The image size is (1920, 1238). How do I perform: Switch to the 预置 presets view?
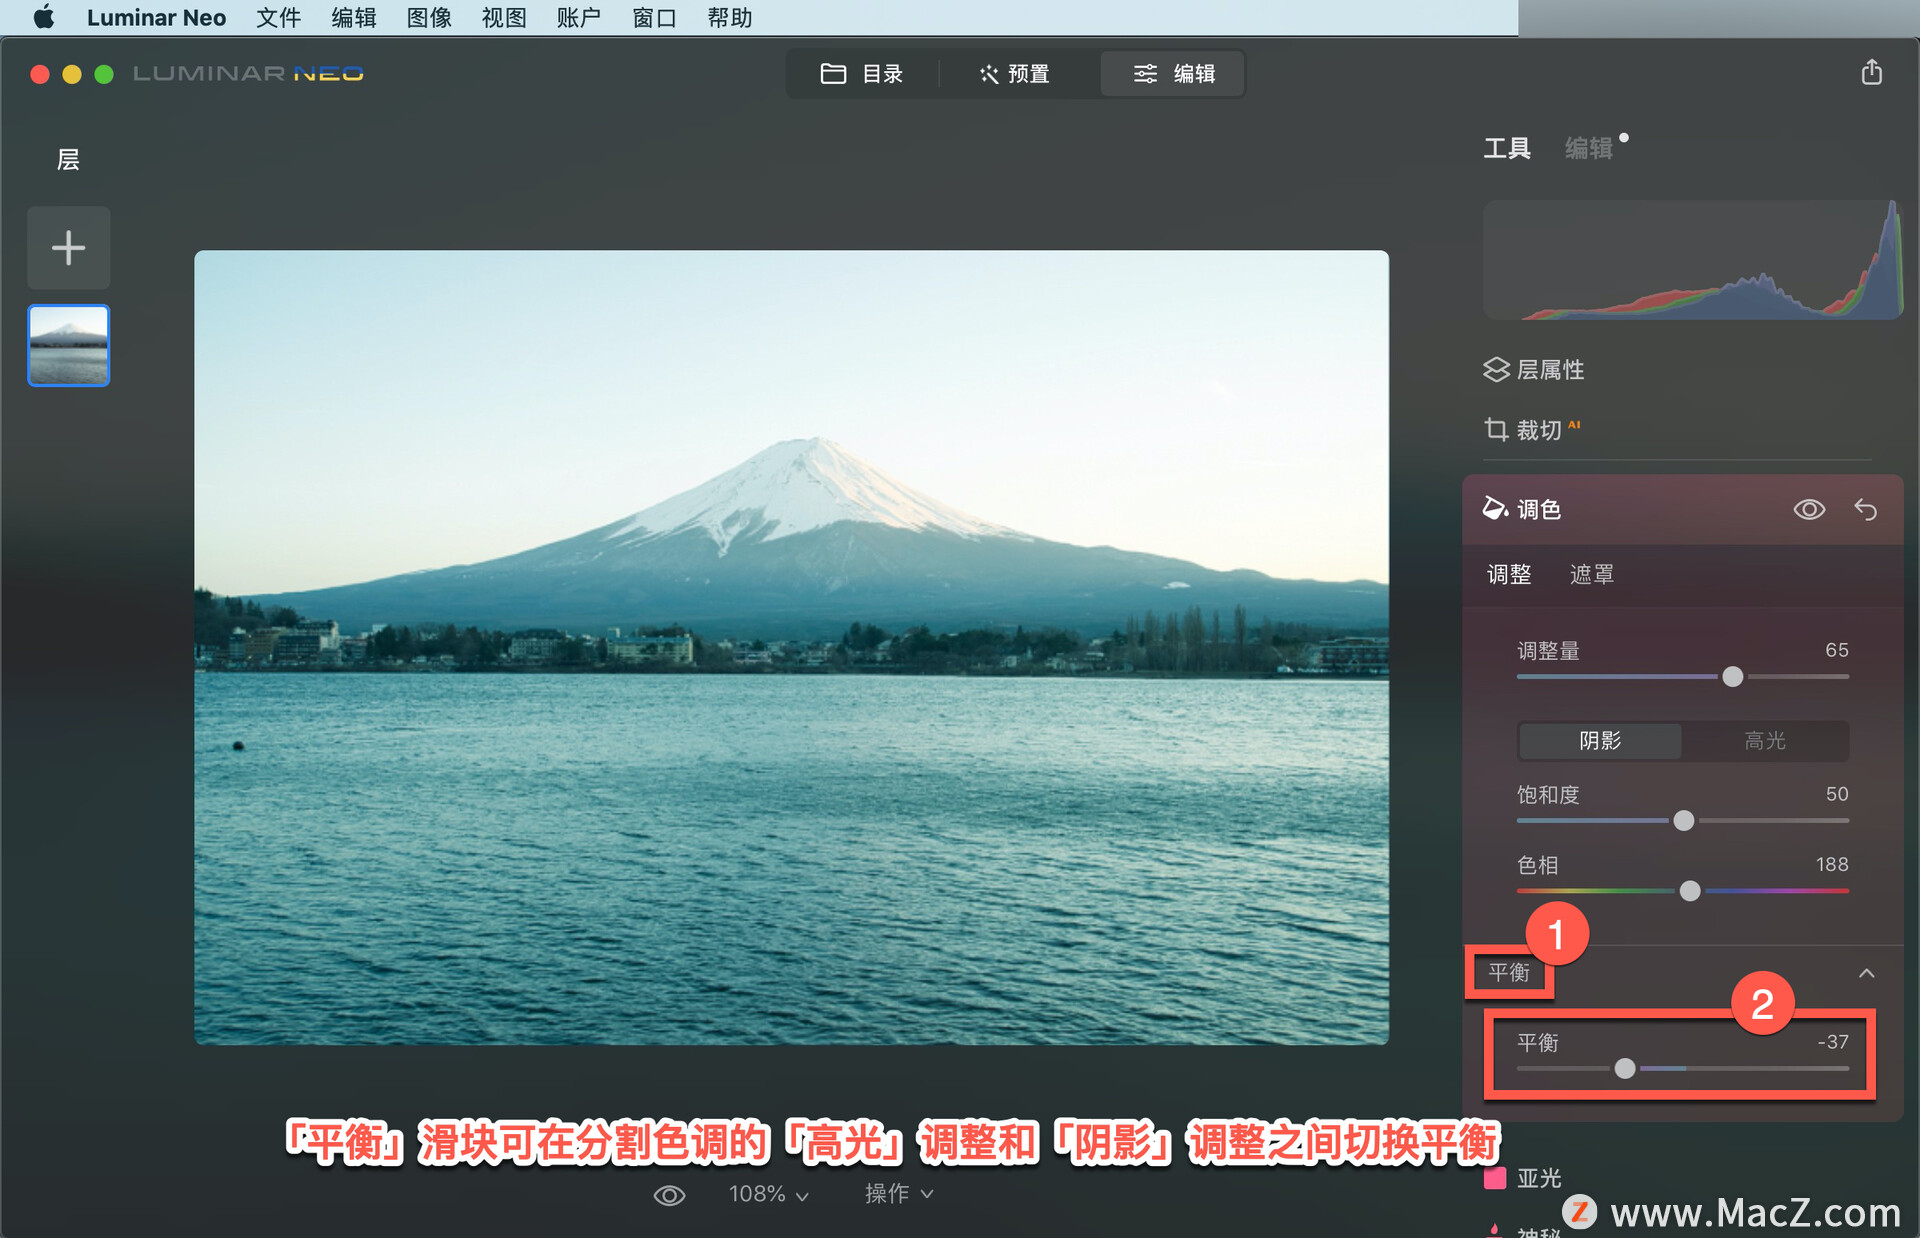pos(1015,74)
